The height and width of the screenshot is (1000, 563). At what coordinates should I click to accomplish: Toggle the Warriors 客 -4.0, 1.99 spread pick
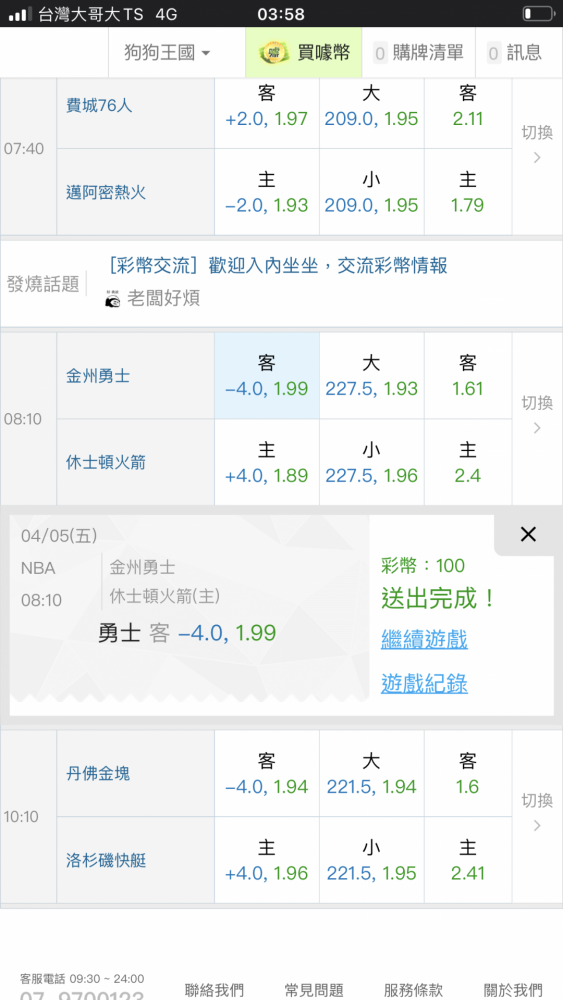coord(267,376)
